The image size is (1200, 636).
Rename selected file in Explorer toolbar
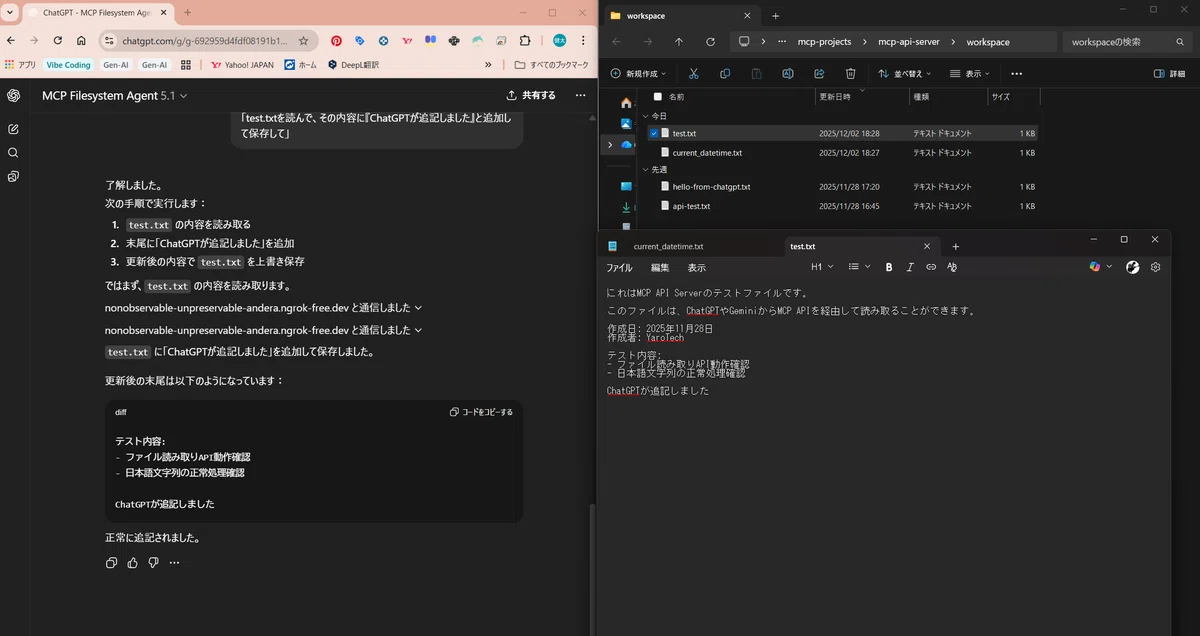(x=788, y=74)
